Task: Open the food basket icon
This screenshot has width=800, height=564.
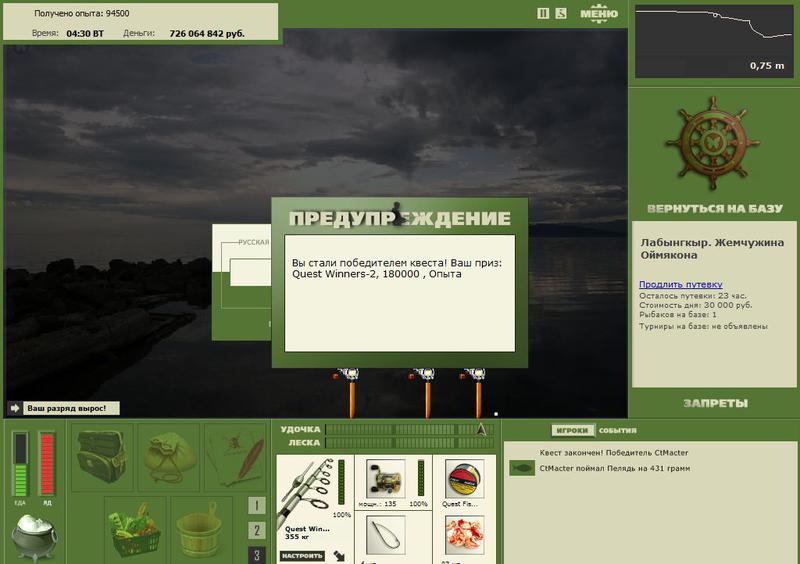Action: pyautogui.click(x=135, y=530)
